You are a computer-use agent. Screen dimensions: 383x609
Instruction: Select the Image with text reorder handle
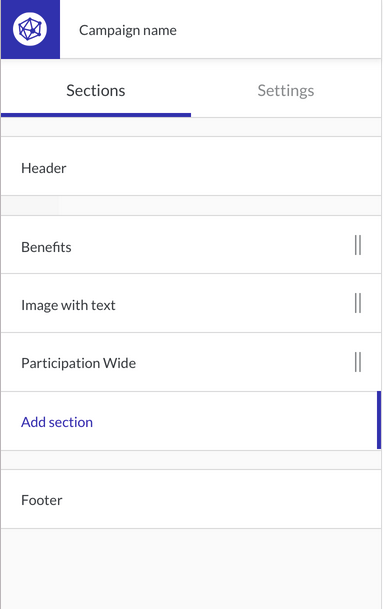(x=358, y=303)
